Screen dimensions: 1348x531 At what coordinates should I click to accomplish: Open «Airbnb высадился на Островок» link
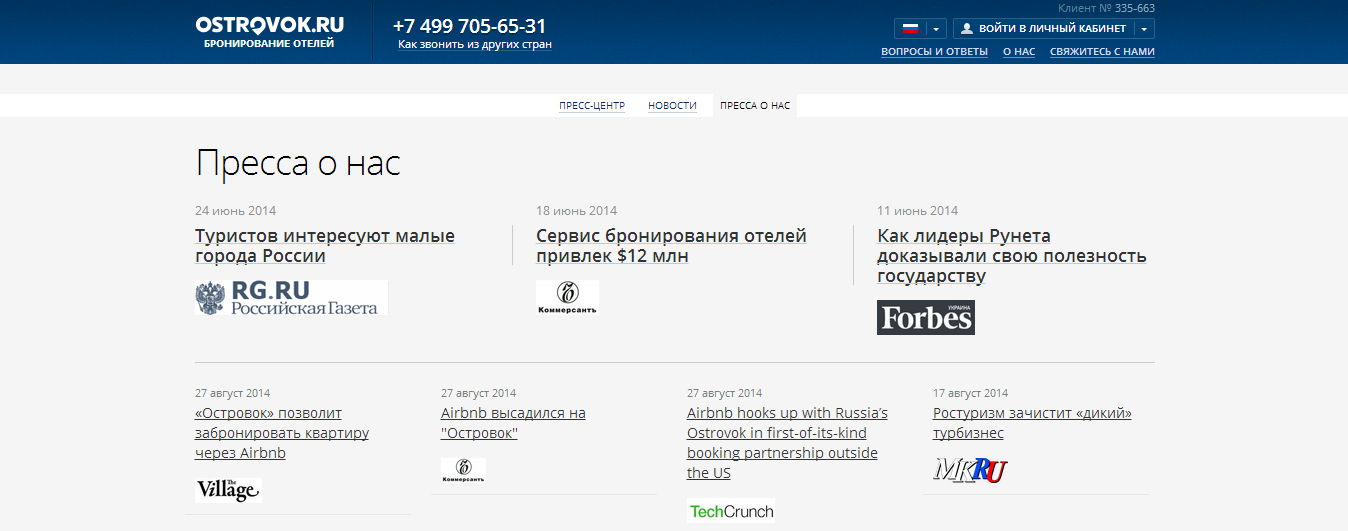[513, 423]
